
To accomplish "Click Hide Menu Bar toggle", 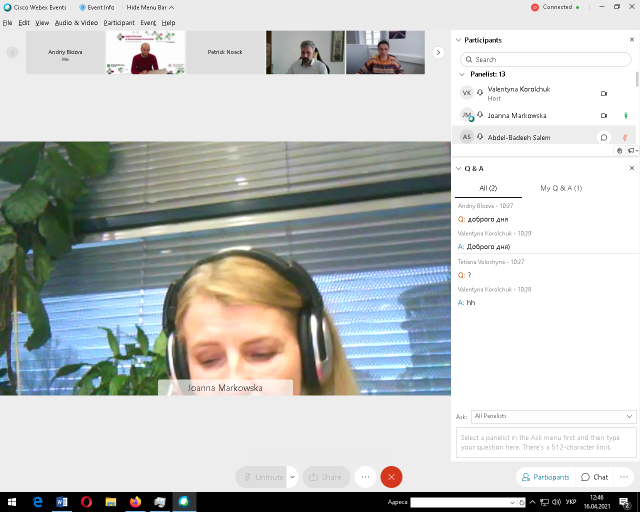I will [x=150, y=7].
